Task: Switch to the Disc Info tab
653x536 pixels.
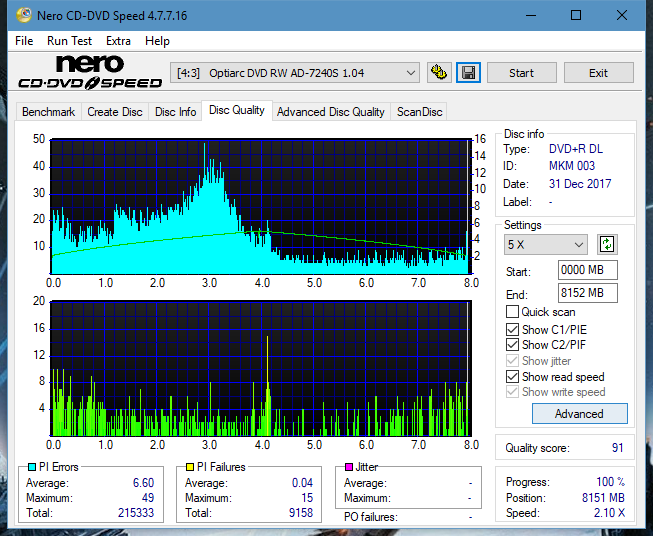Action: pos(175,112)
